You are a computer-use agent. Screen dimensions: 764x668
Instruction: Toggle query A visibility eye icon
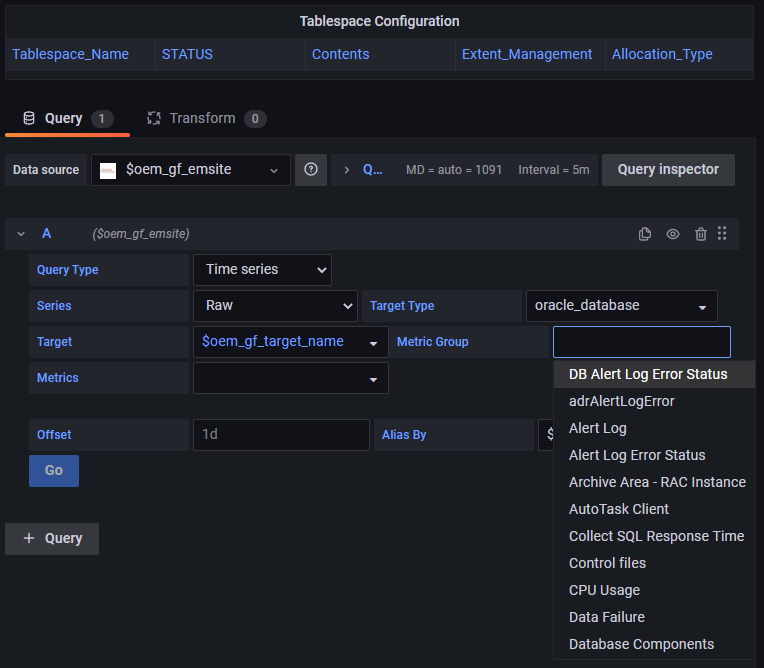(673, 234)
